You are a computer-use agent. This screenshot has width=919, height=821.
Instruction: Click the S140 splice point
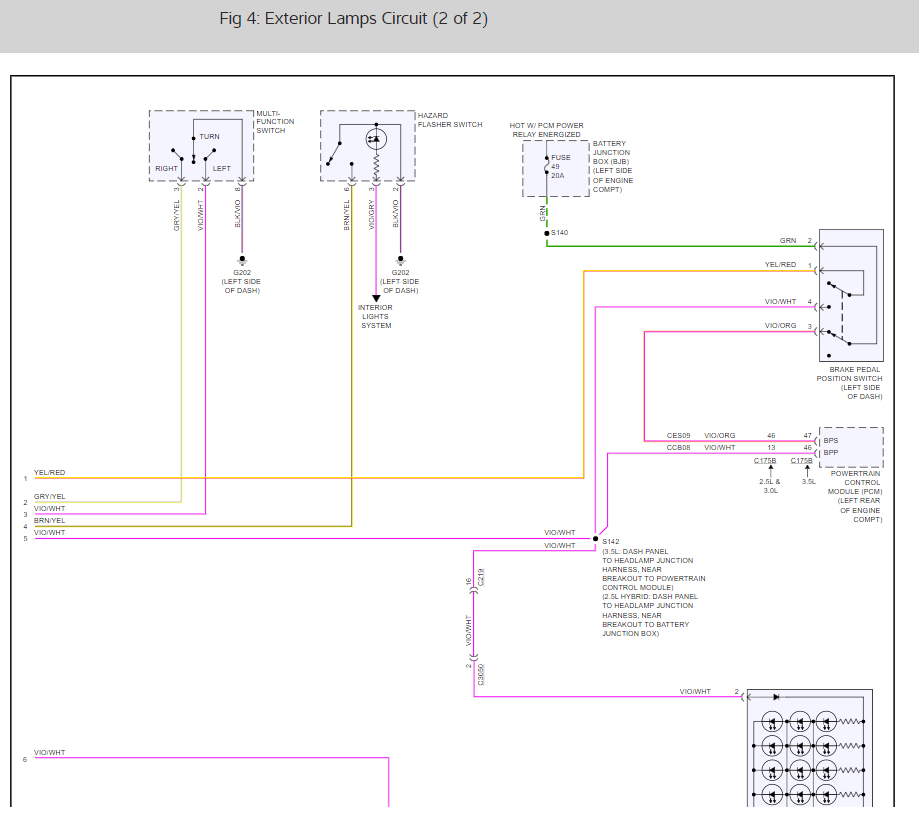click(x=547, y=233)
